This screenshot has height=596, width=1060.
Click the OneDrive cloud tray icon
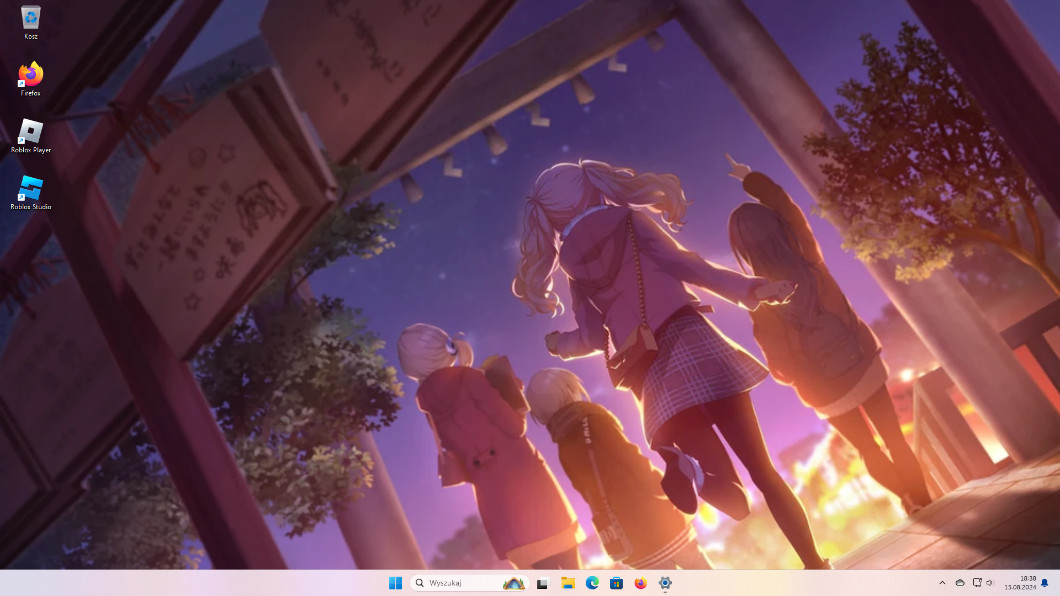tap(960, 583)
